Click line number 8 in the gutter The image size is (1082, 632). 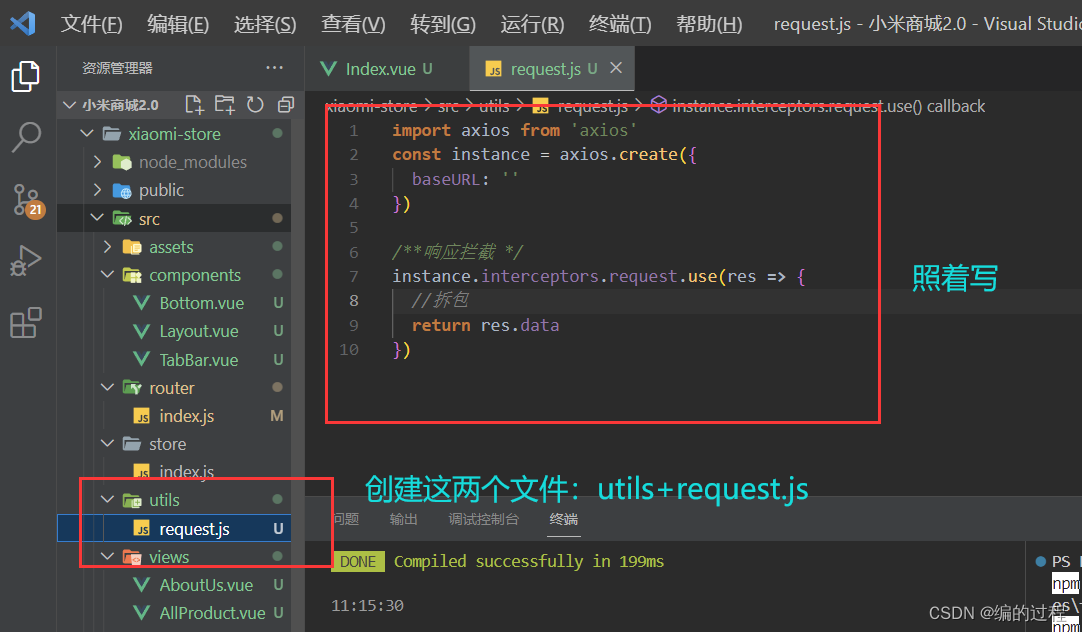click(353, 301)
